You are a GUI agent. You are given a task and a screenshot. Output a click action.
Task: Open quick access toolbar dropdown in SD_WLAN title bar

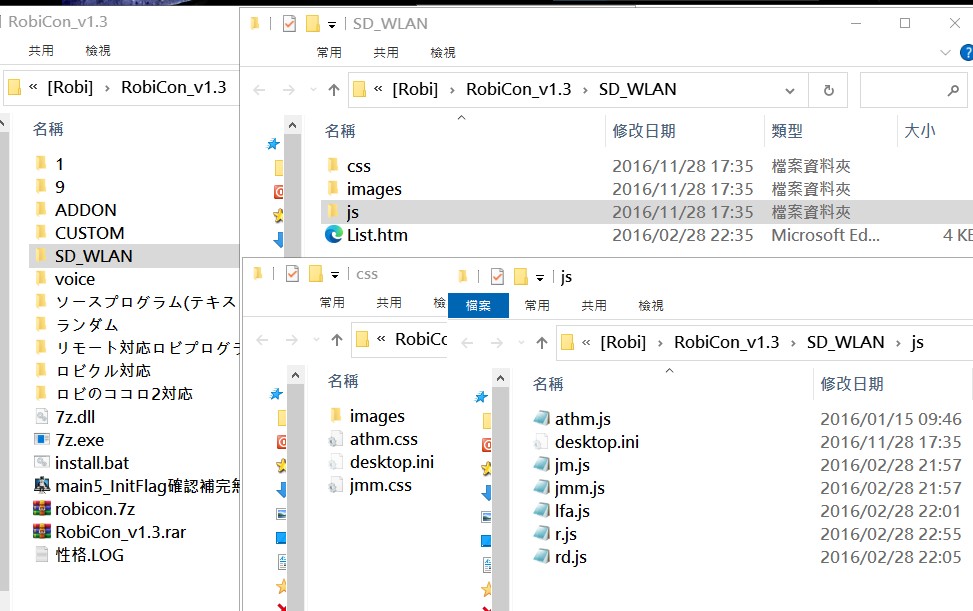[x=332, y=25]
